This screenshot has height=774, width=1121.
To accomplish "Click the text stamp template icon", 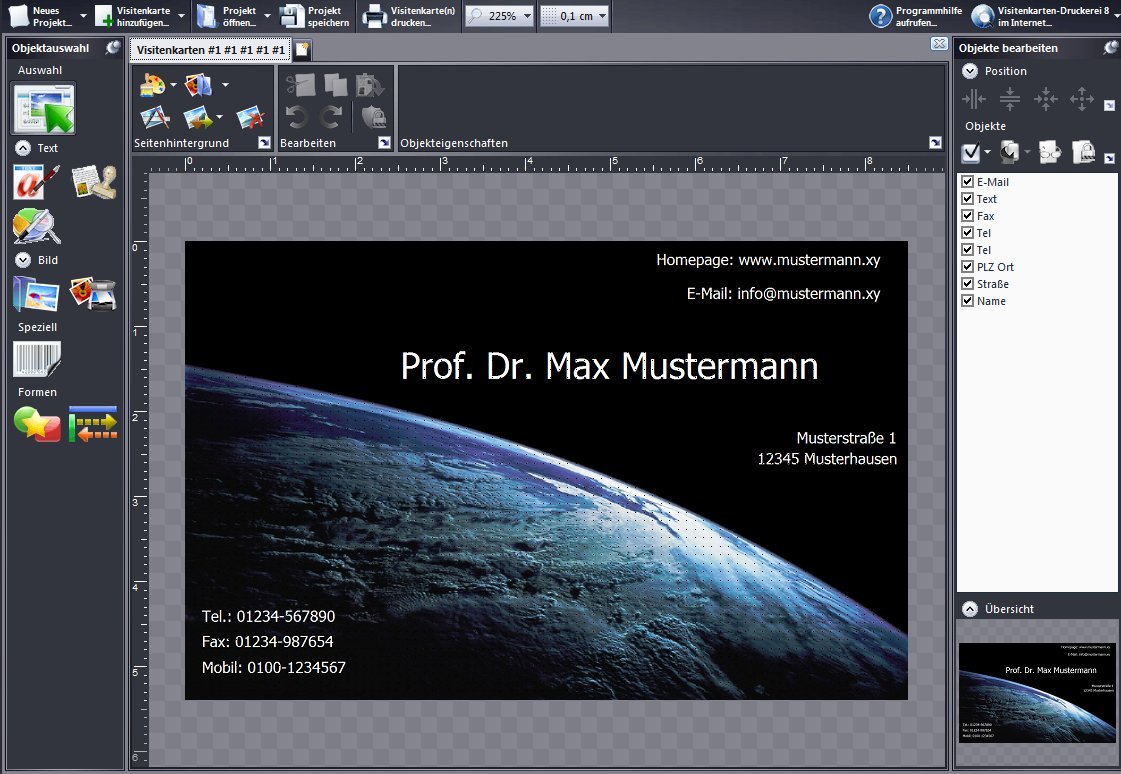I will click(x=94, y=182).
